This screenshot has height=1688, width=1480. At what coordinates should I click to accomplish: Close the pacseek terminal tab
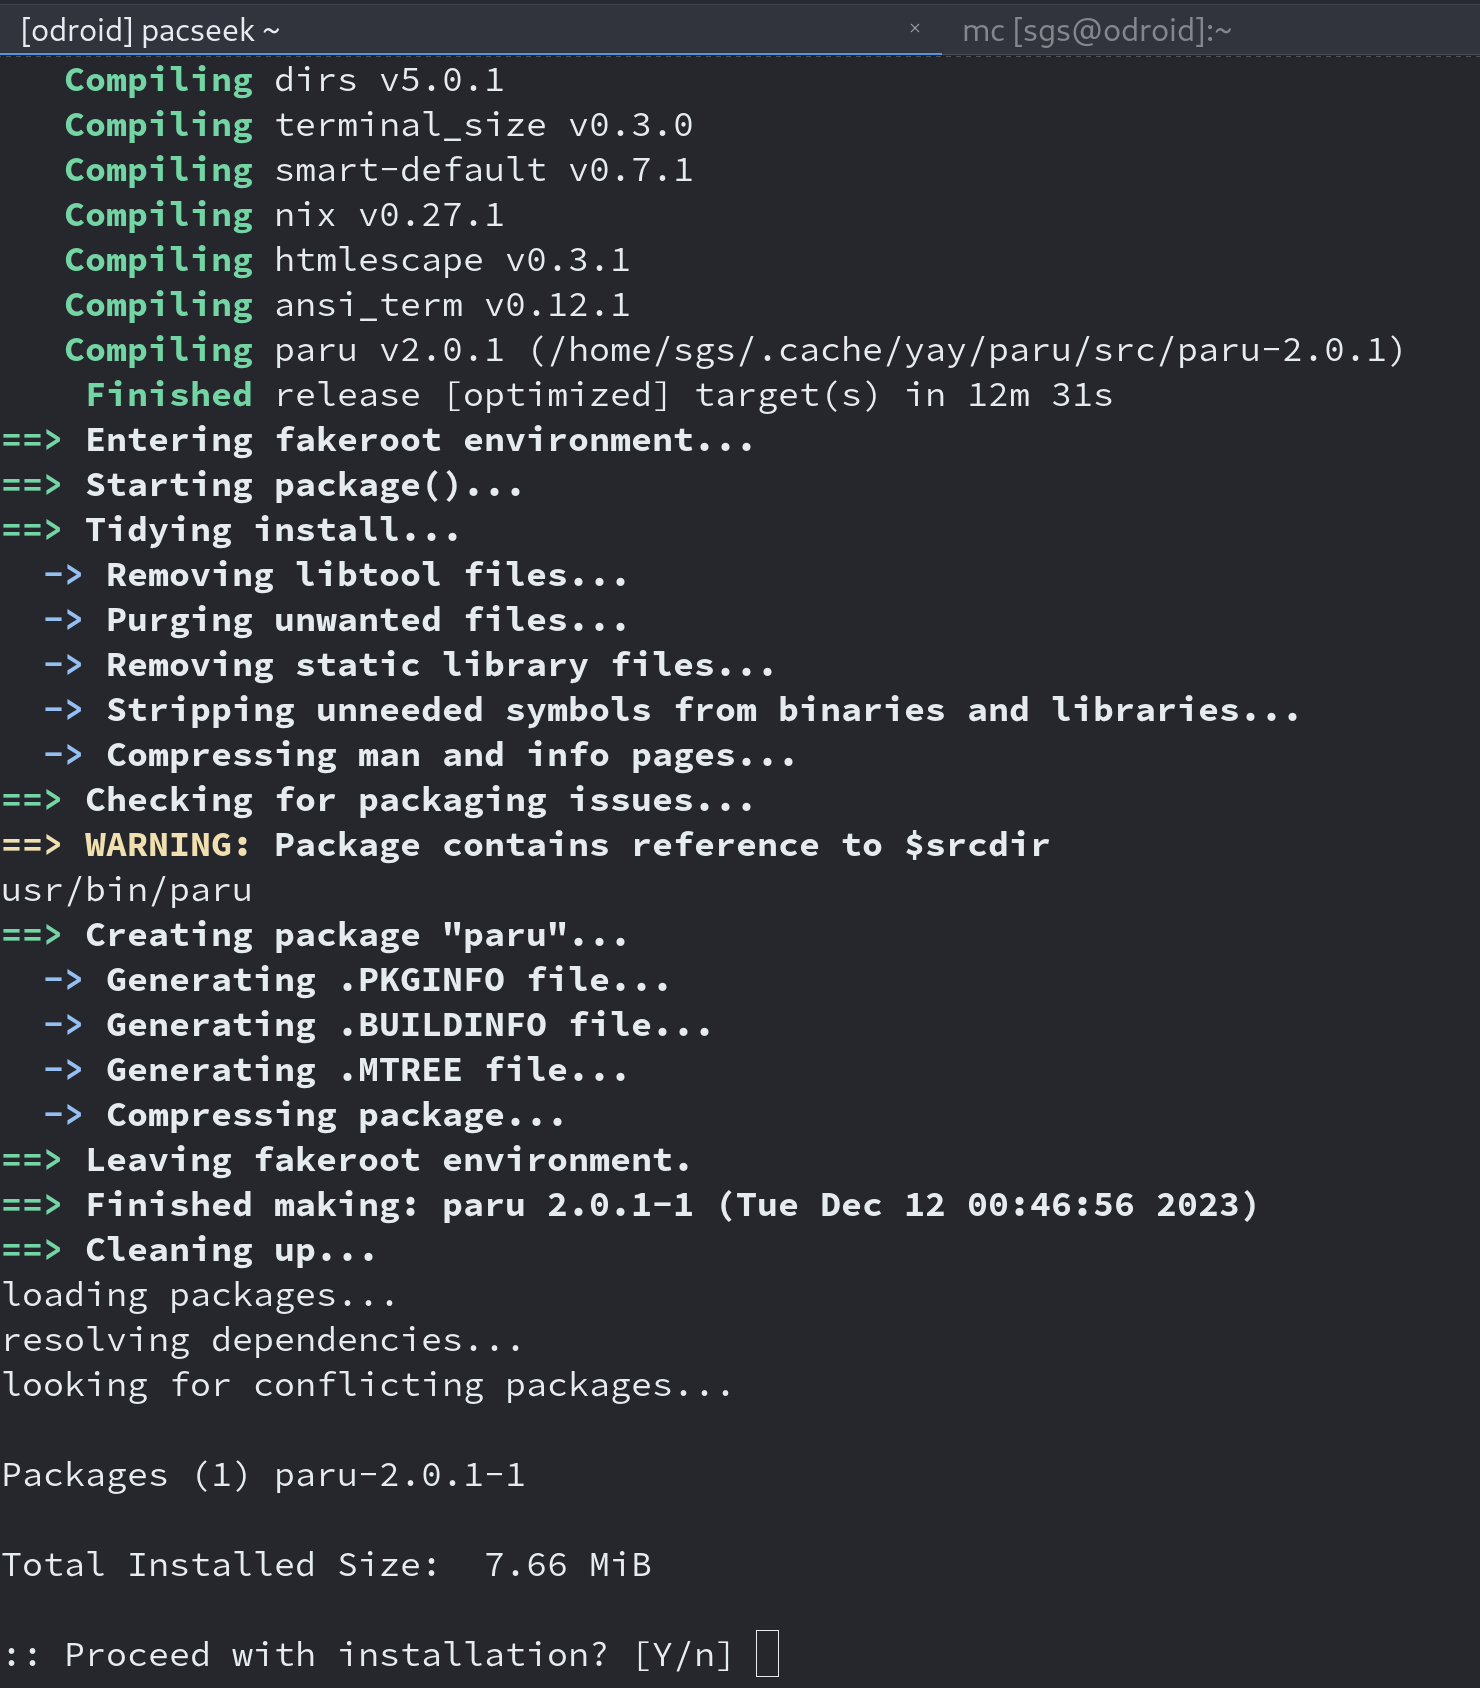(x=914, y=31)
